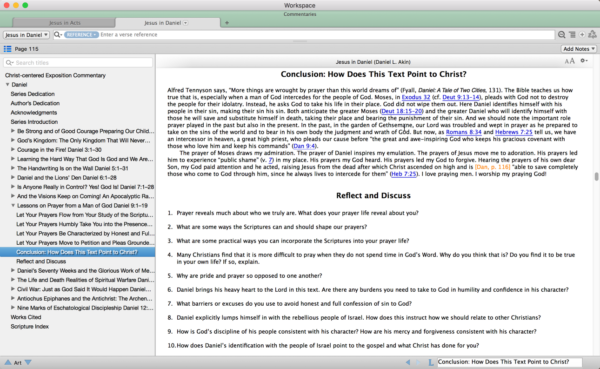Select Let Your Prayers Move to Petition entry

(85, 243)
